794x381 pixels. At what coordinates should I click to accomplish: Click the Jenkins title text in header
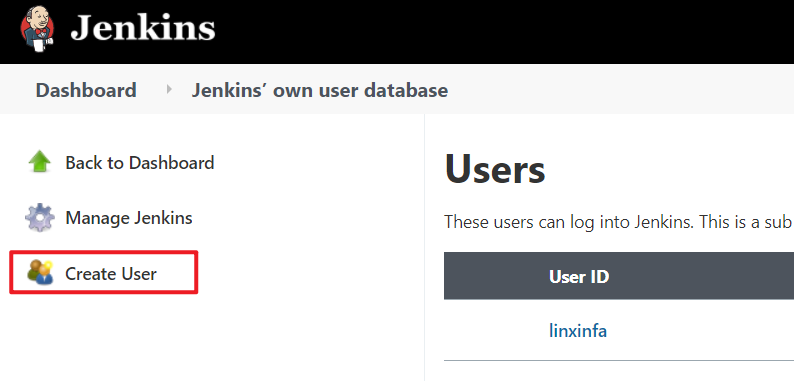point(143,28)
